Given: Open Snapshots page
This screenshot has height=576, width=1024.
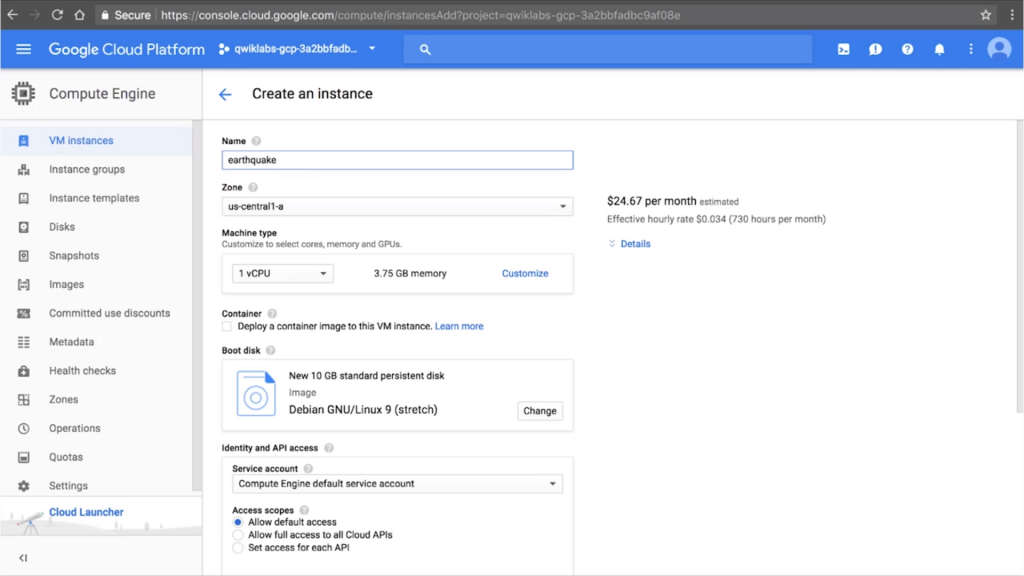Looking at the screenshot, I should [x=74, y=255].
